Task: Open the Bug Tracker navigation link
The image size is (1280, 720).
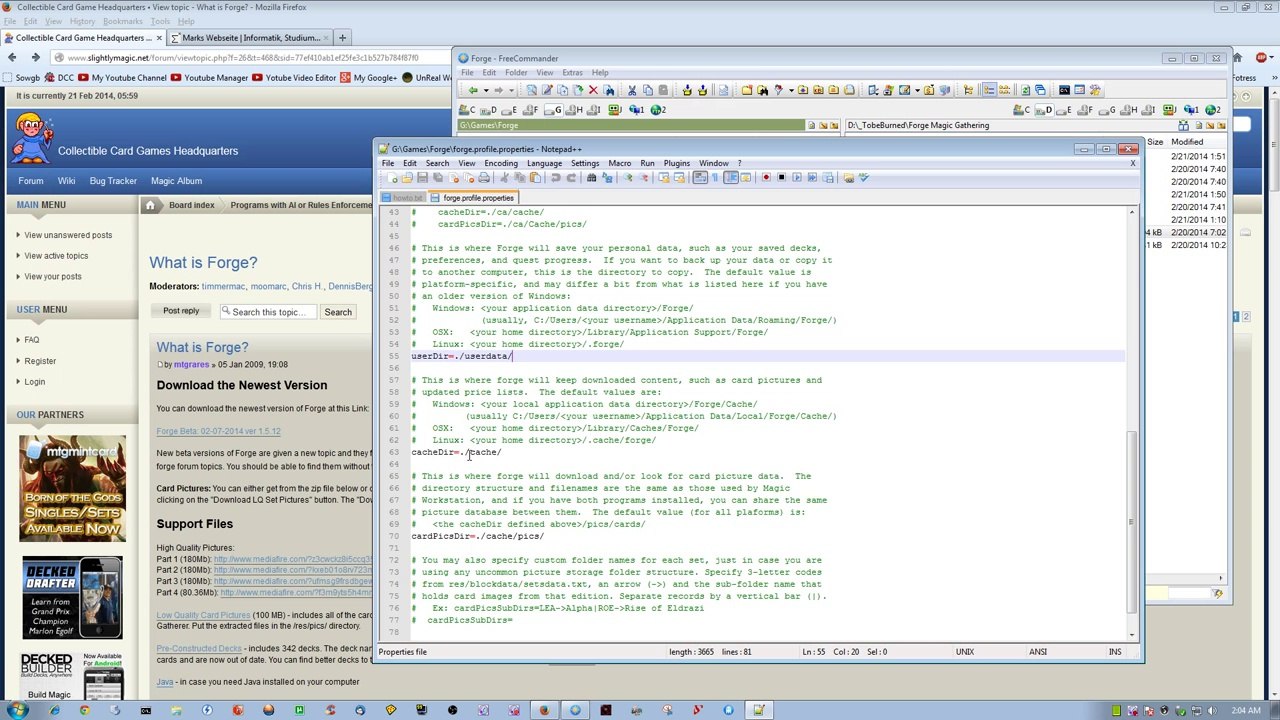Action: click(x=113, y=181)
